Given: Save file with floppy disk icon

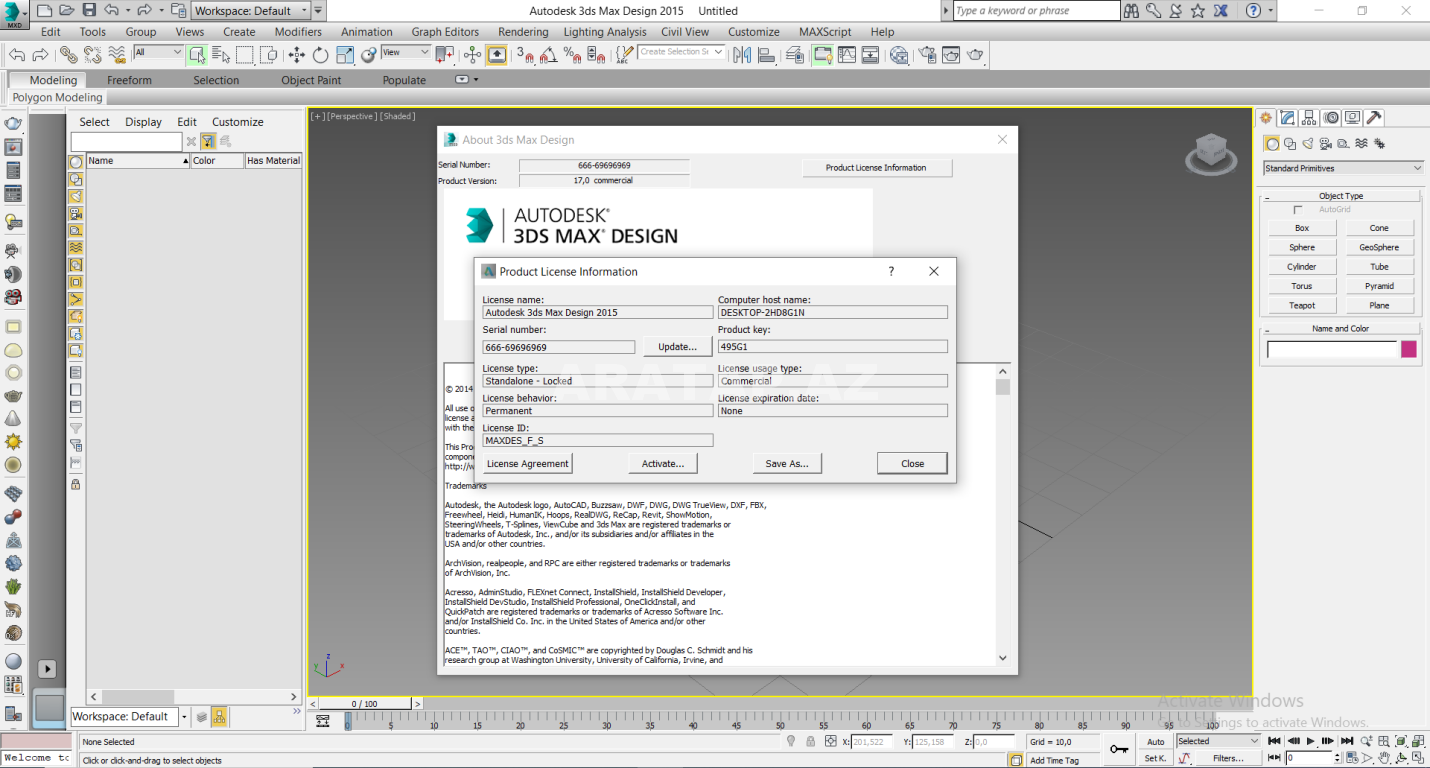Looking at the screenshot, I should click(89, 10).
